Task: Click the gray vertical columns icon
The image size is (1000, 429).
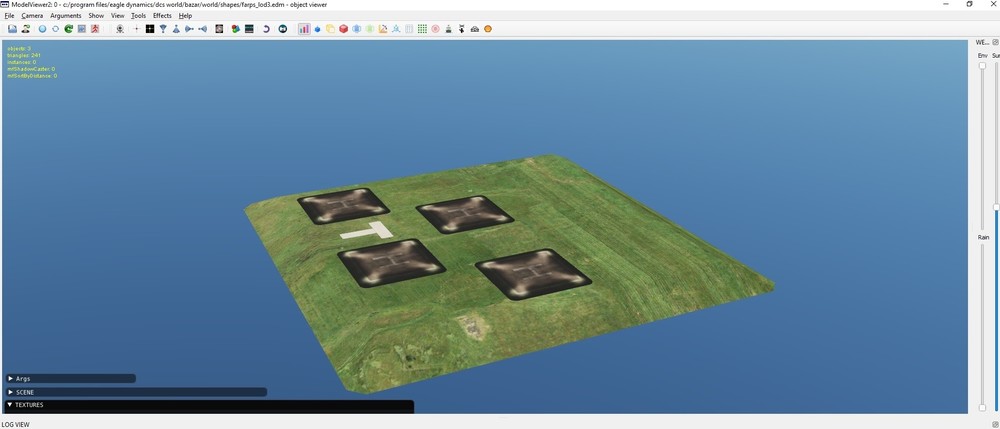Action: coord(409,29)
